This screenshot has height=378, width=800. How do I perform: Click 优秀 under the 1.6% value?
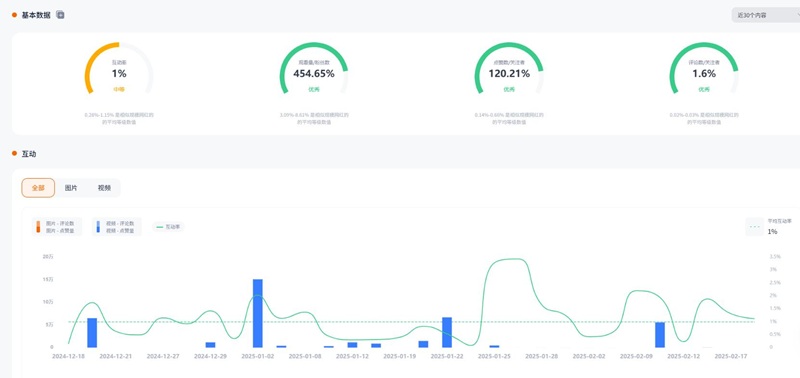(x=704, y=89)
